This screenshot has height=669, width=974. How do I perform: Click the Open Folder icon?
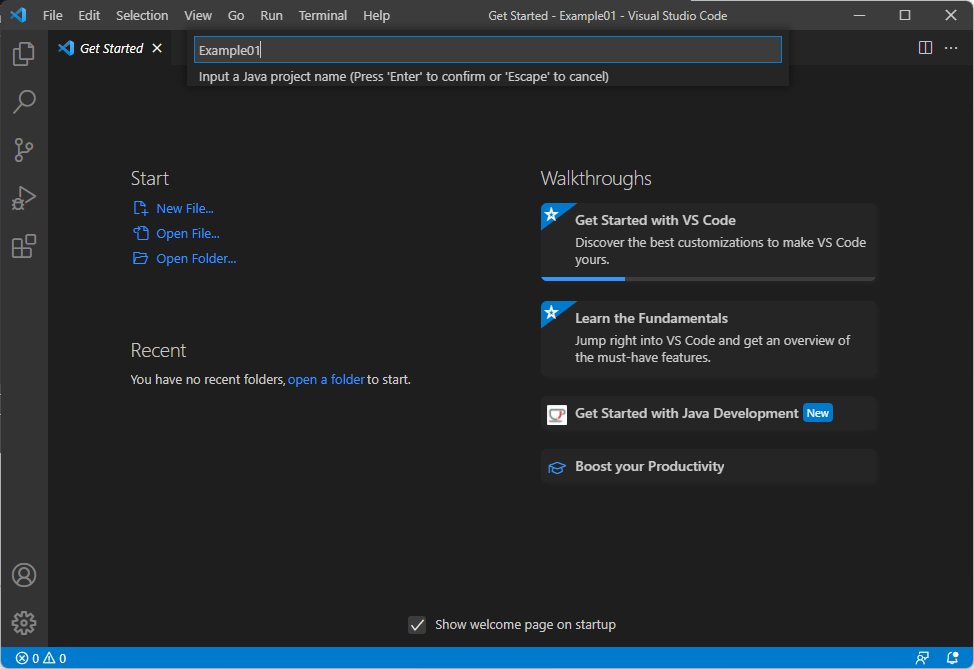tap(140, 258)
